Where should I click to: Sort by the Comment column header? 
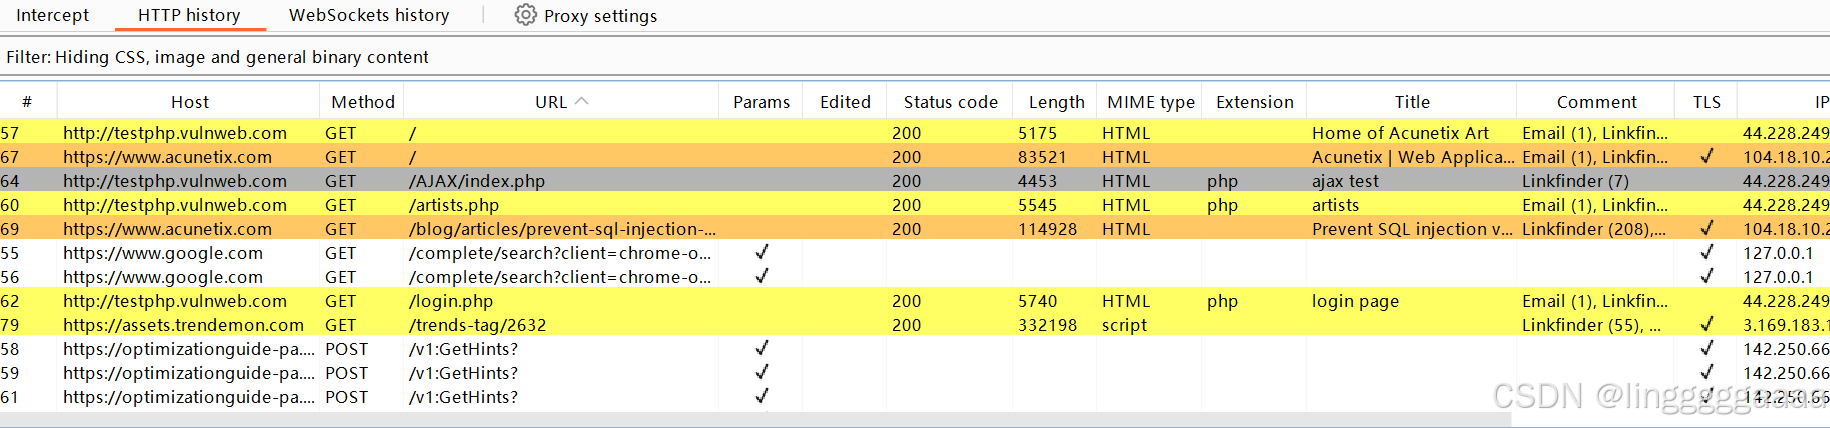[x=1596, y=102]
